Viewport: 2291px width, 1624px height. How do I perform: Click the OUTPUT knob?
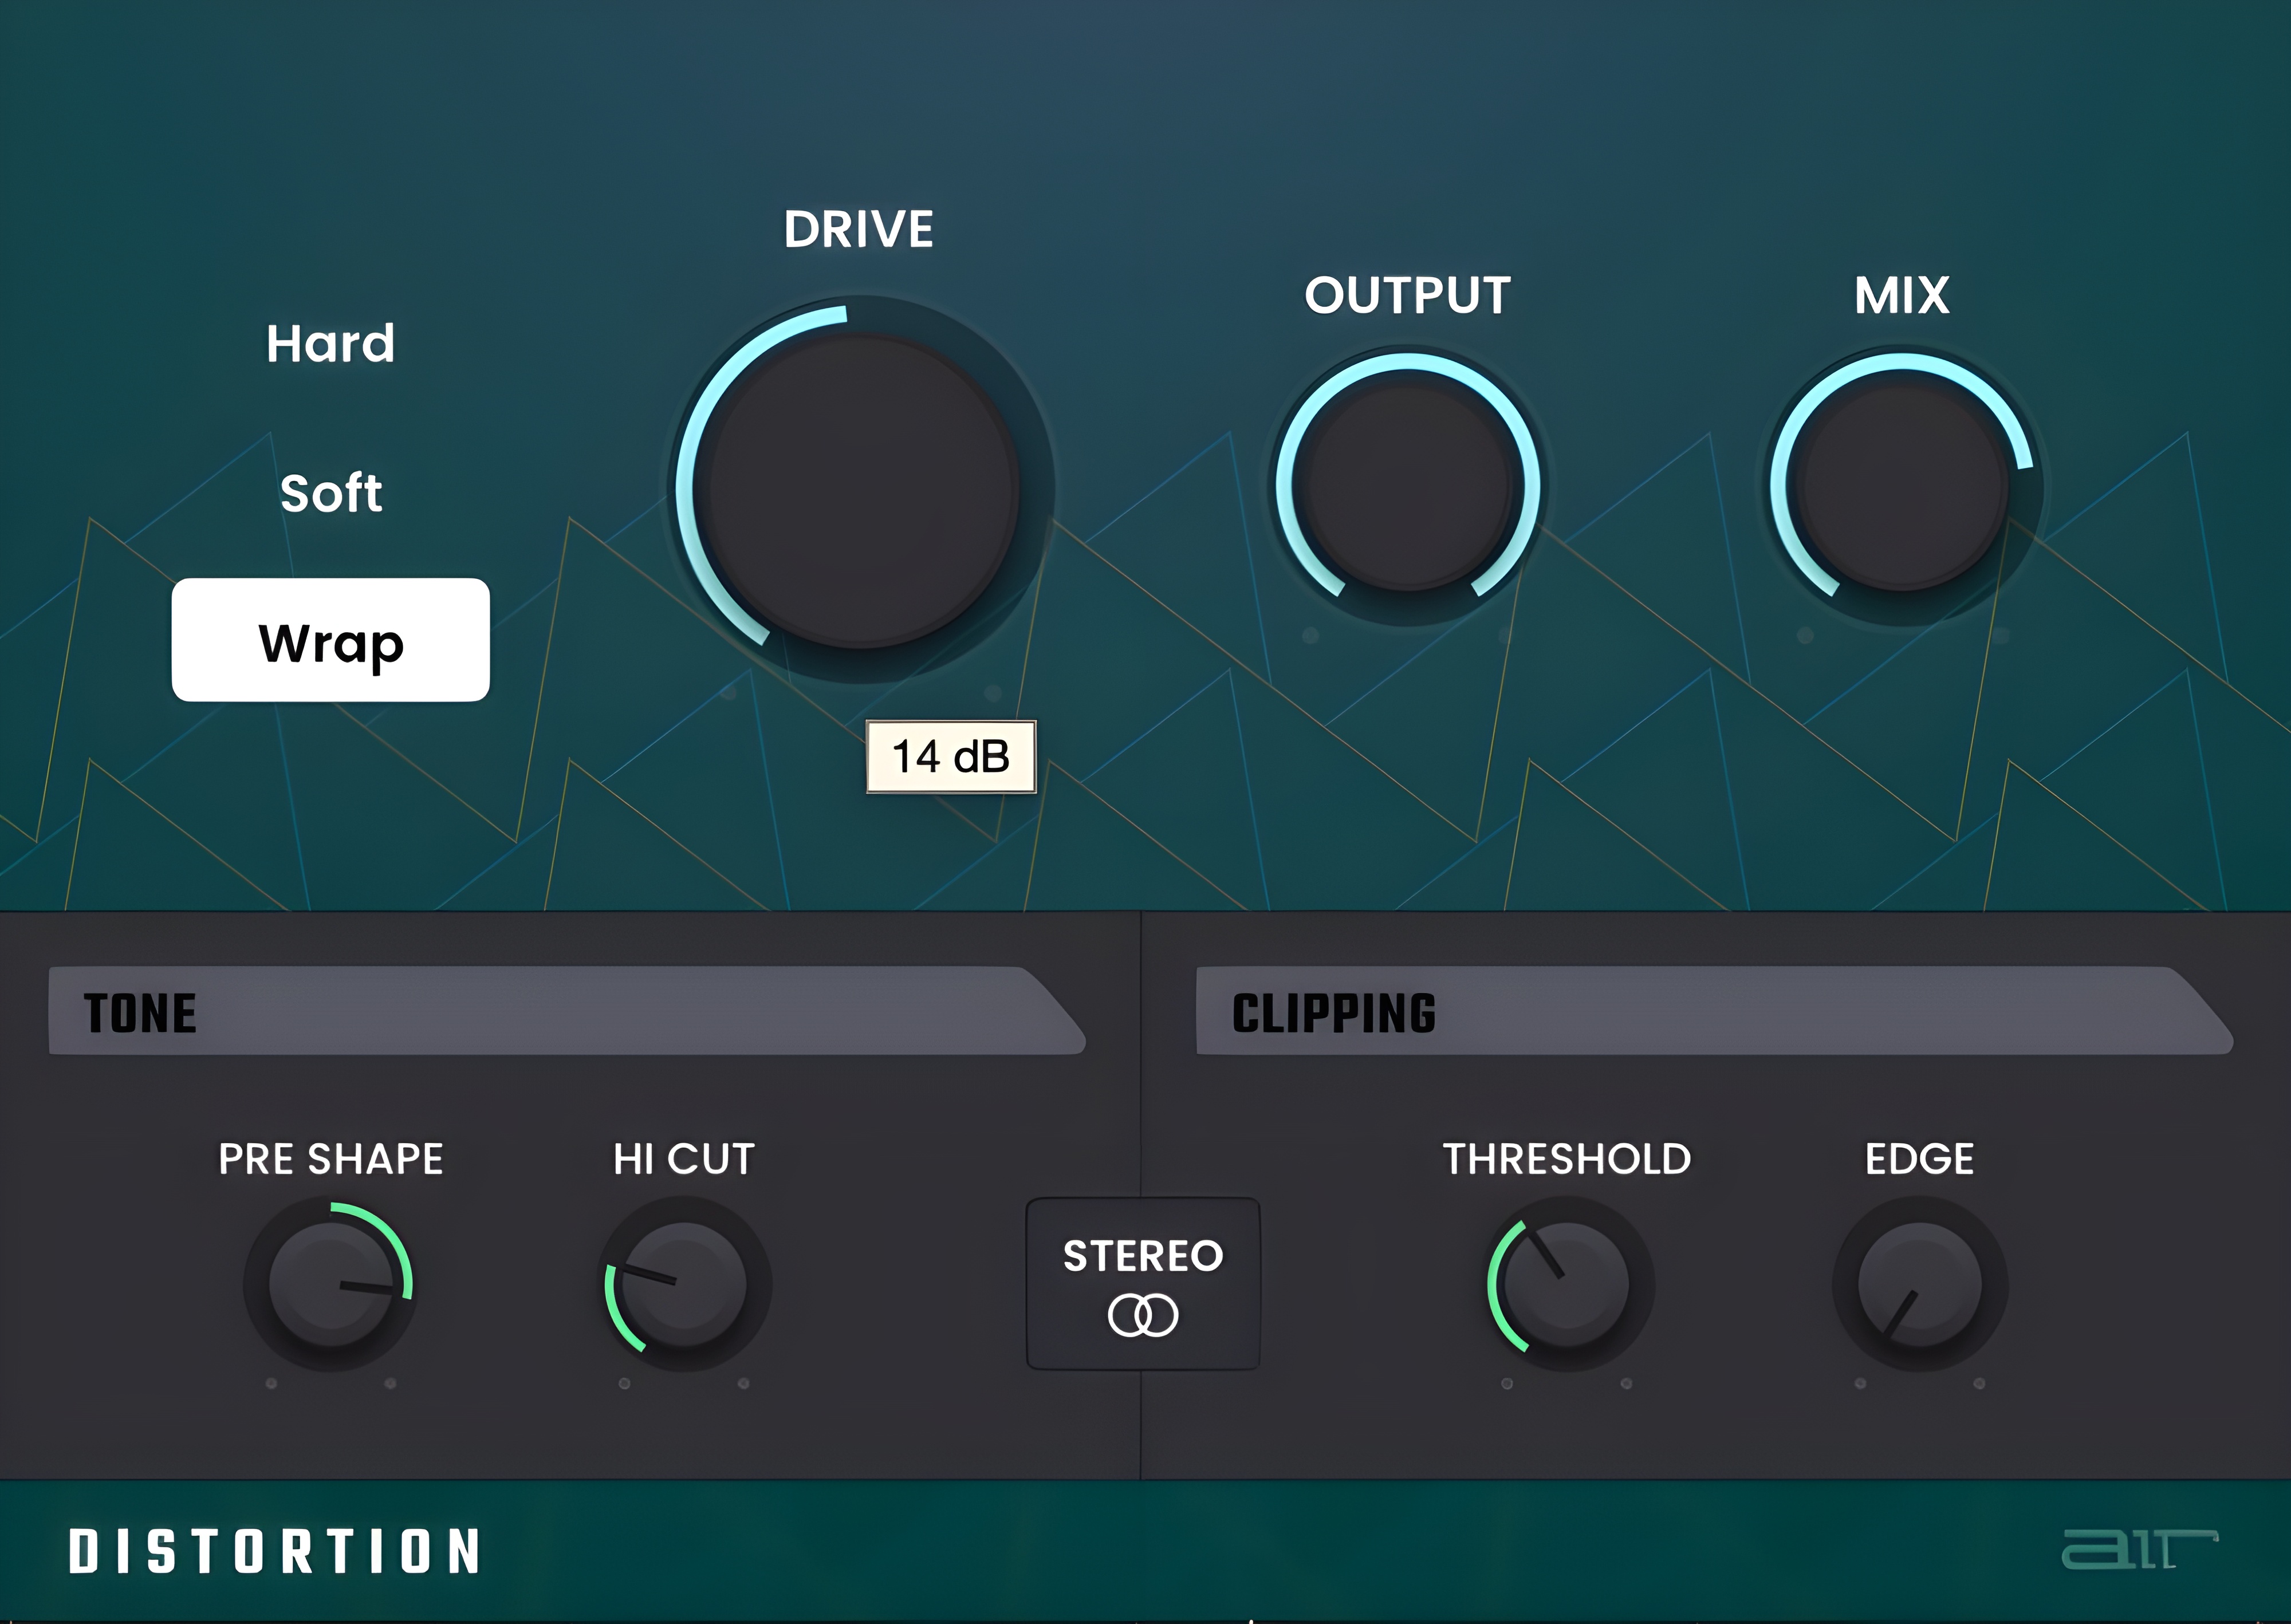[1407, 487]
